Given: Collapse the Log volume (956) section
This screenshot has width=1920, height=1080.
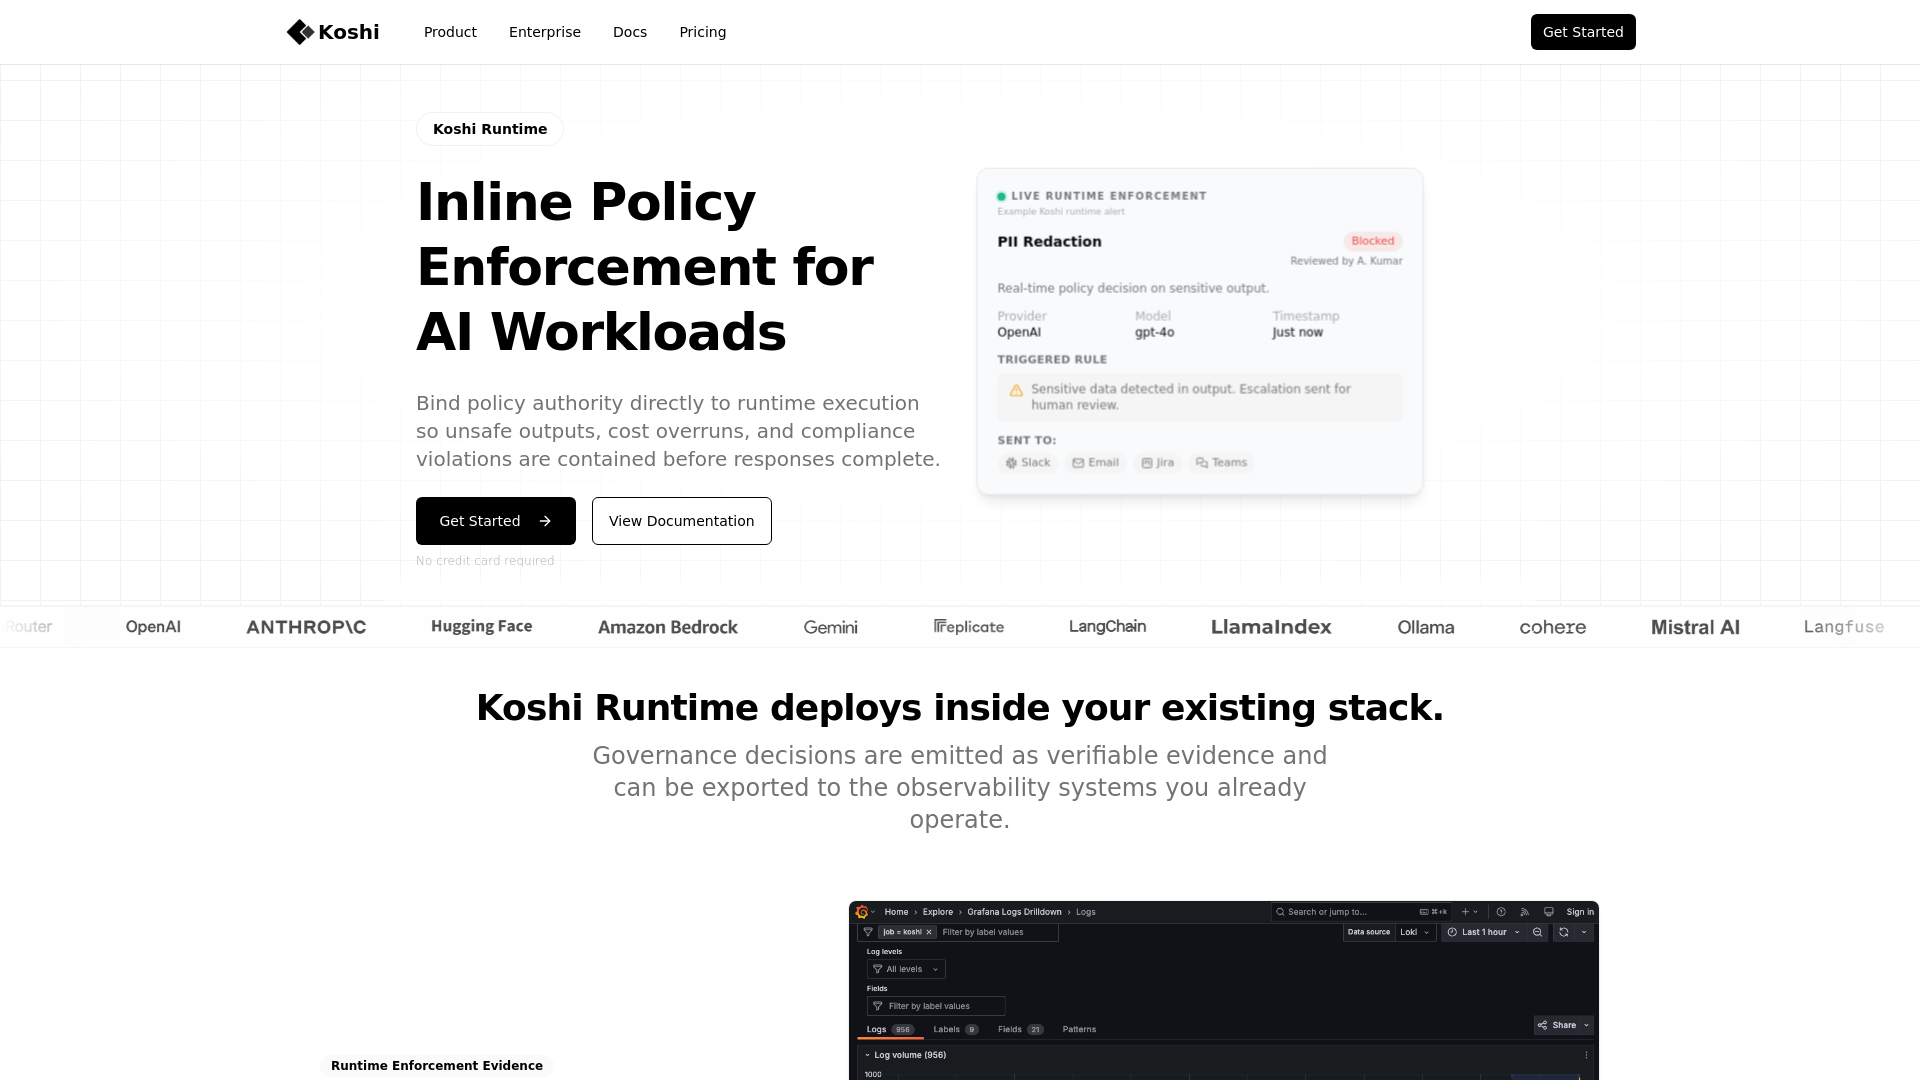Looking at the screenshot, I should [x=867, y=1055].
